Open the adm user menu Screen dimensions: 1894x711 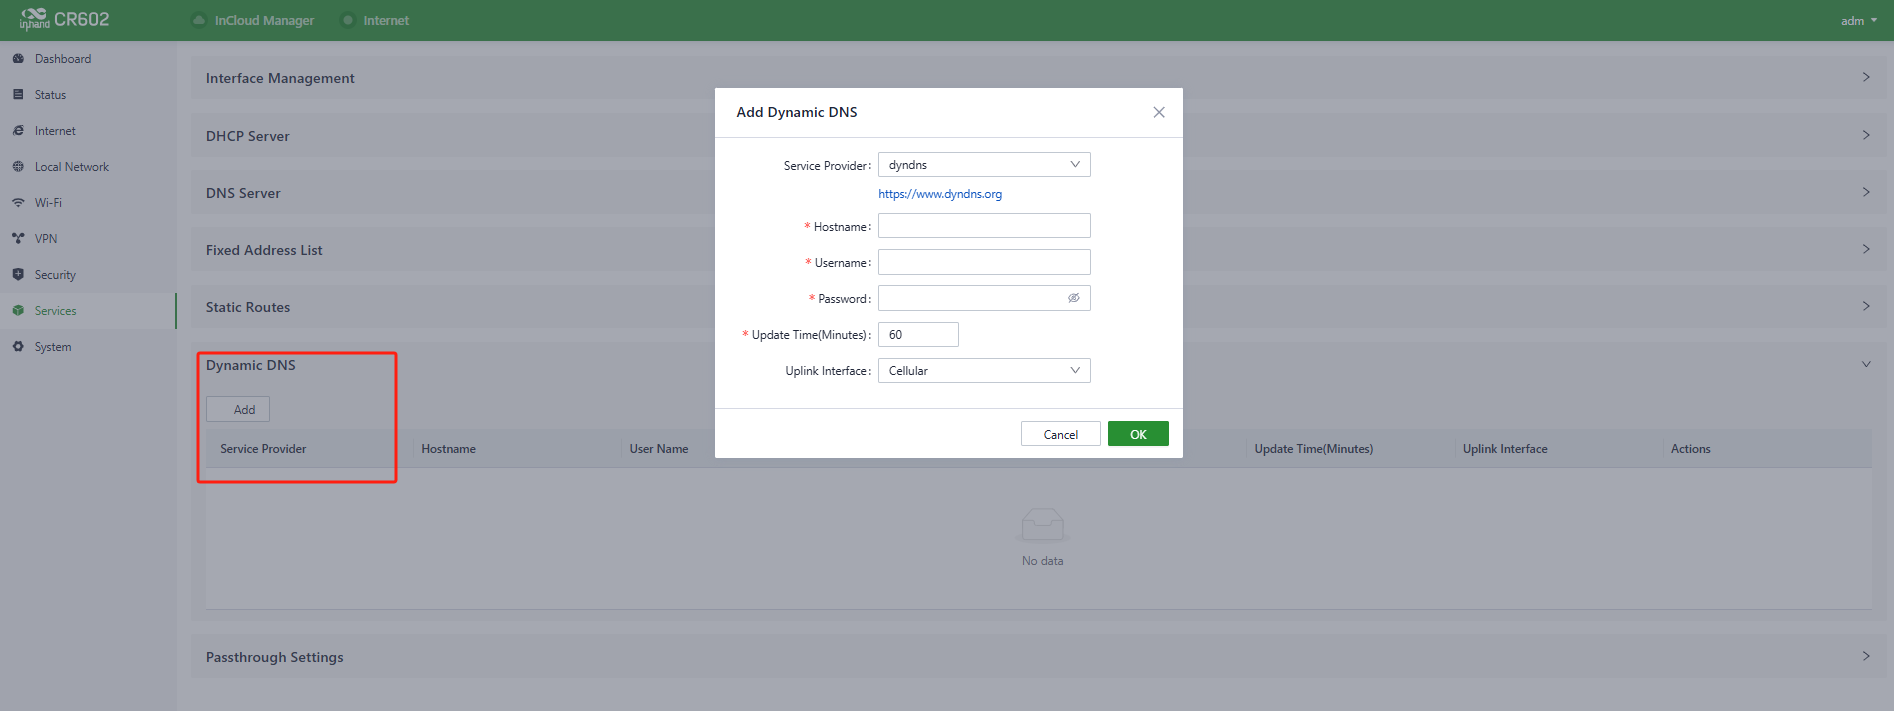pos(1859,21)
